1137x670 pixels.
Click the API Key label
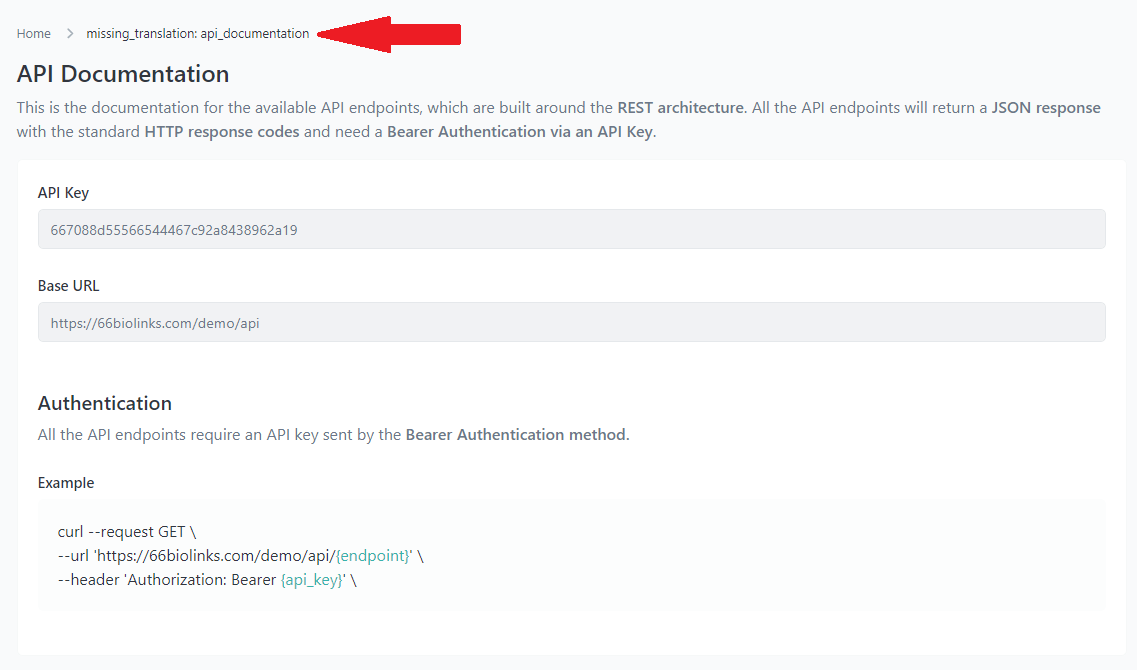tap(63, 193)
